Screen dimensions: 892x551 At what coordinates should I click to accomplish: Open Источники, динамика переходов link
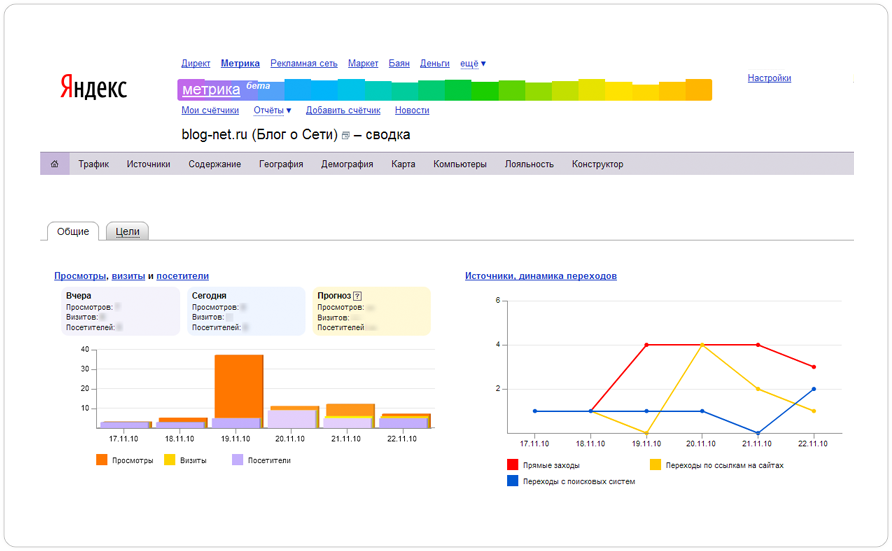pyautogui.click(x=540, y=276)
